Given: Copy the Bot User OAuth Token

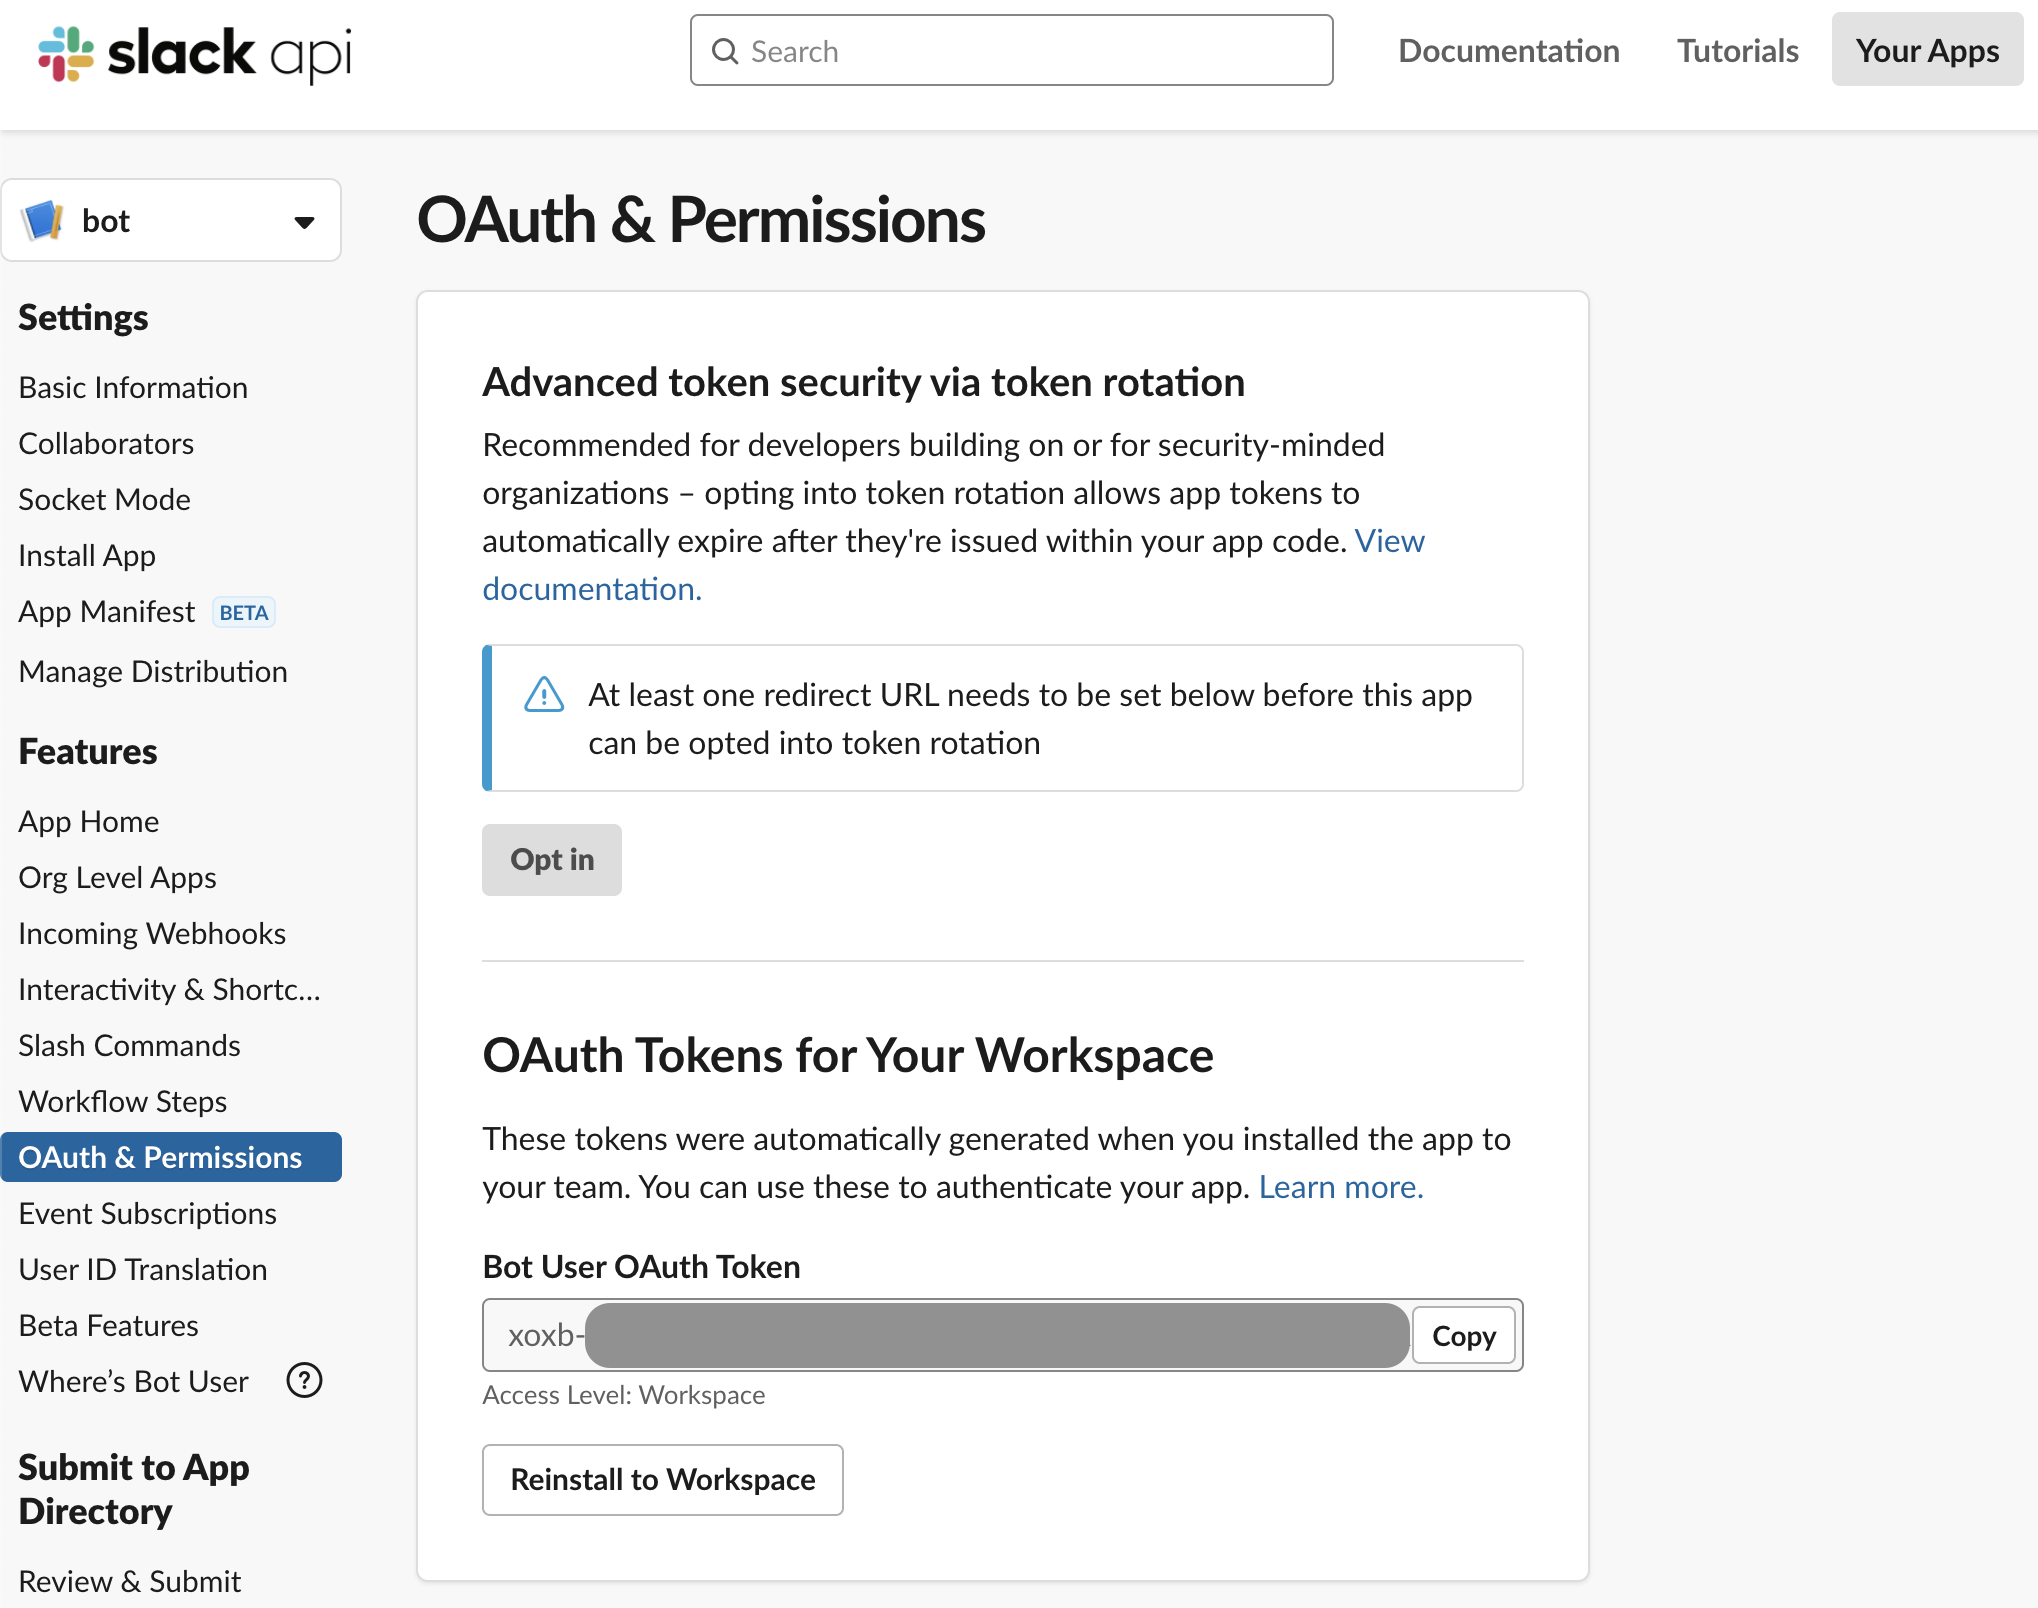Looking at the screenshot, I should 1464,1335.
